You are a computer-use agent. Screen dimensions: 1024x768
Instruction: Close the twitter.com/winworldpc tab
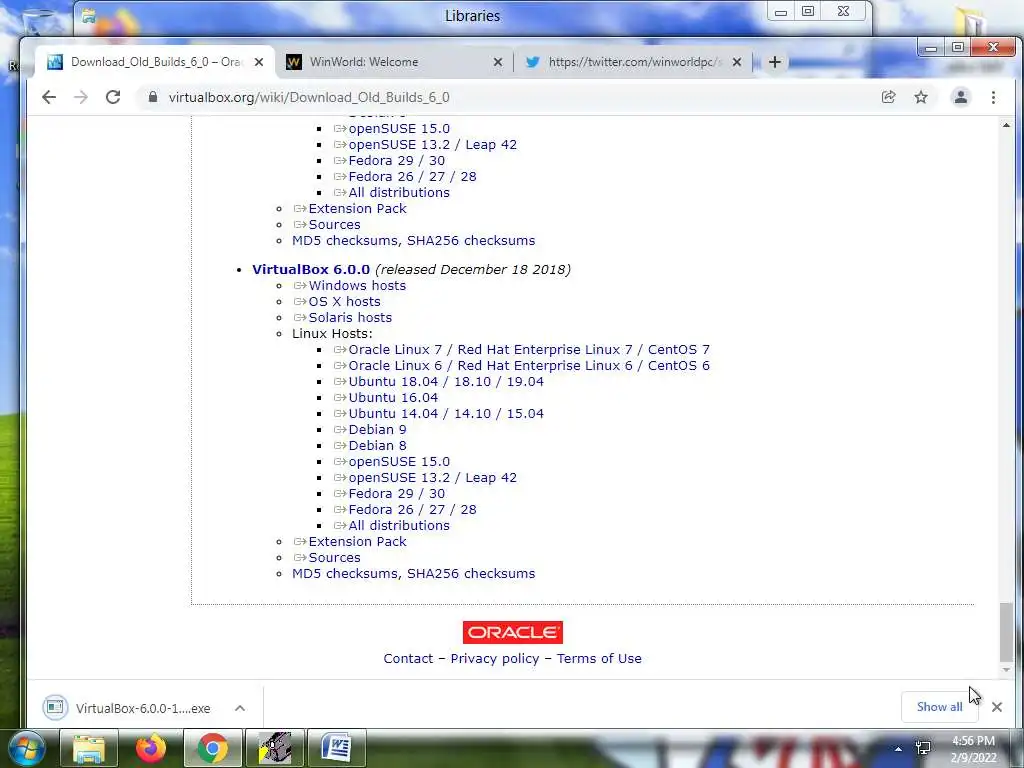[737, 62]
